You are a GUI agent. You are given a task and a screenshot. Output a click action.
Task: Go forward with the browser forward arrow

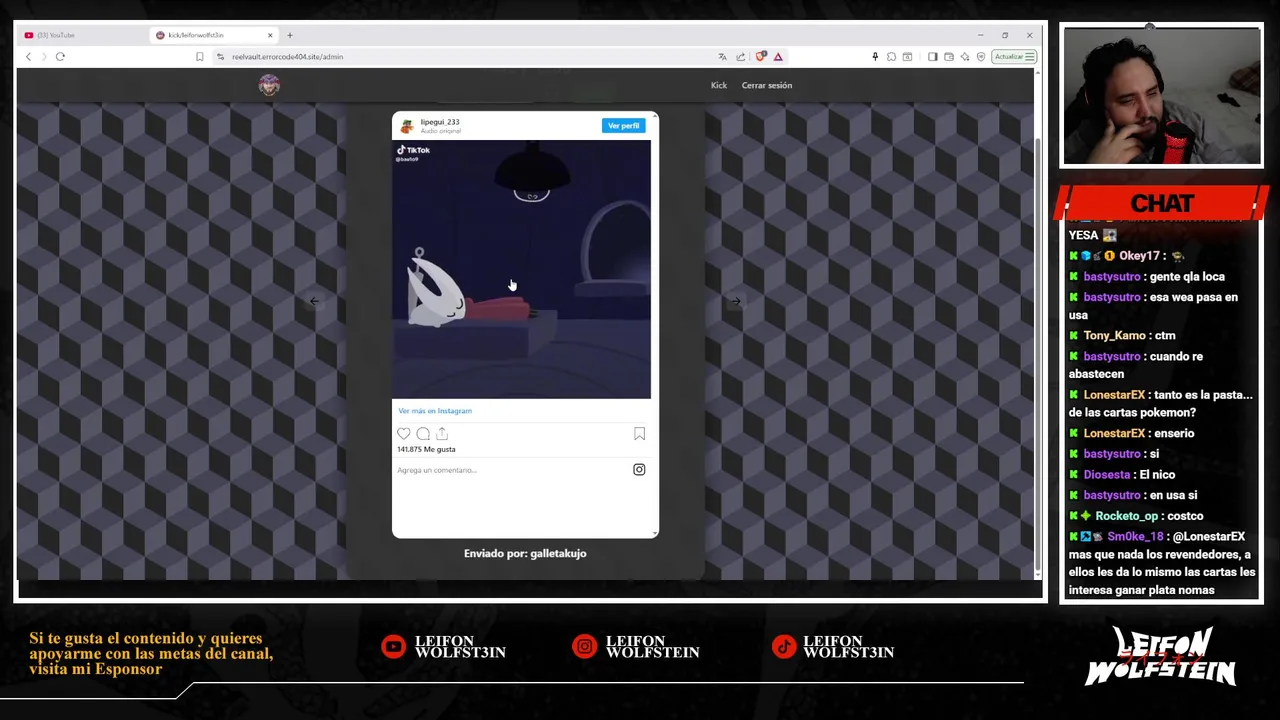pos(44,57)
